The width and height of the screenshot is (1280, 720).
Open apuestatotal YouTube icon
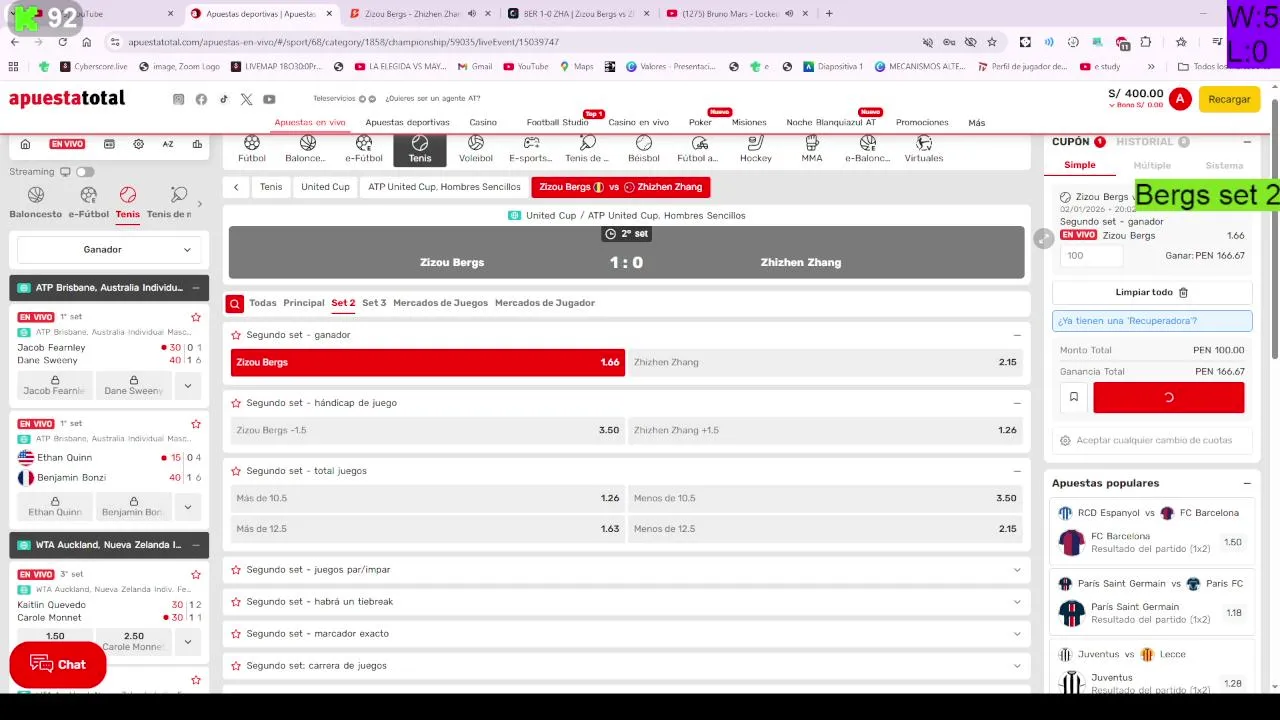269,99
